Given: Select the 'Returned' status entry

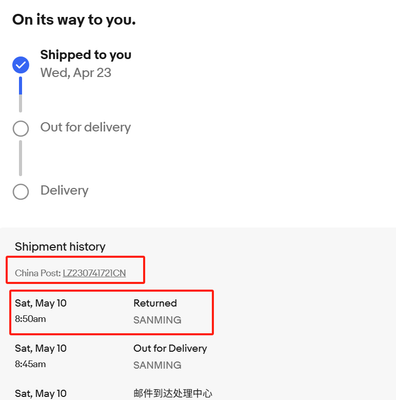Looking at the screenshot, I should click(155, 303).
